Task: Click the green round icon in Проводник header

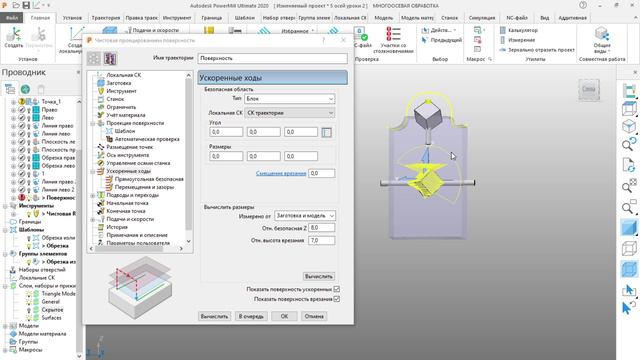Action: click(25, 89)
